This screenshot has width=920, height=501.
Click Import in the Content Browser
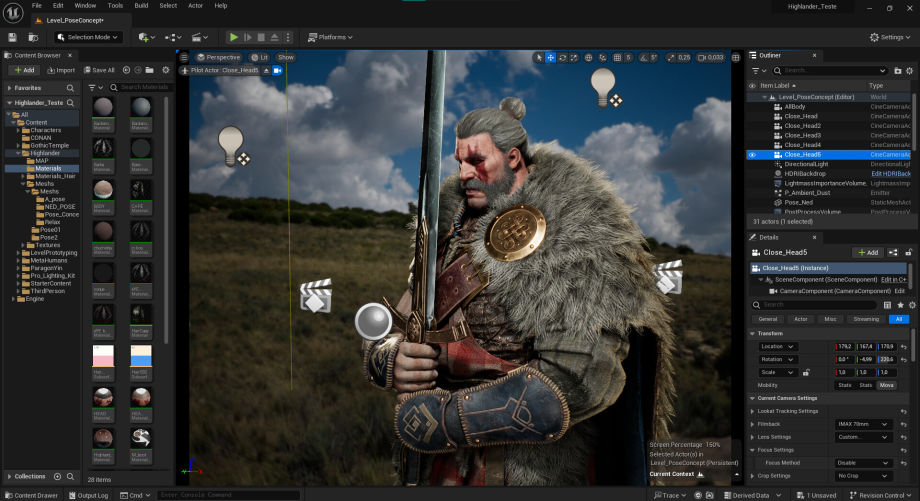(x=61, y=70)
